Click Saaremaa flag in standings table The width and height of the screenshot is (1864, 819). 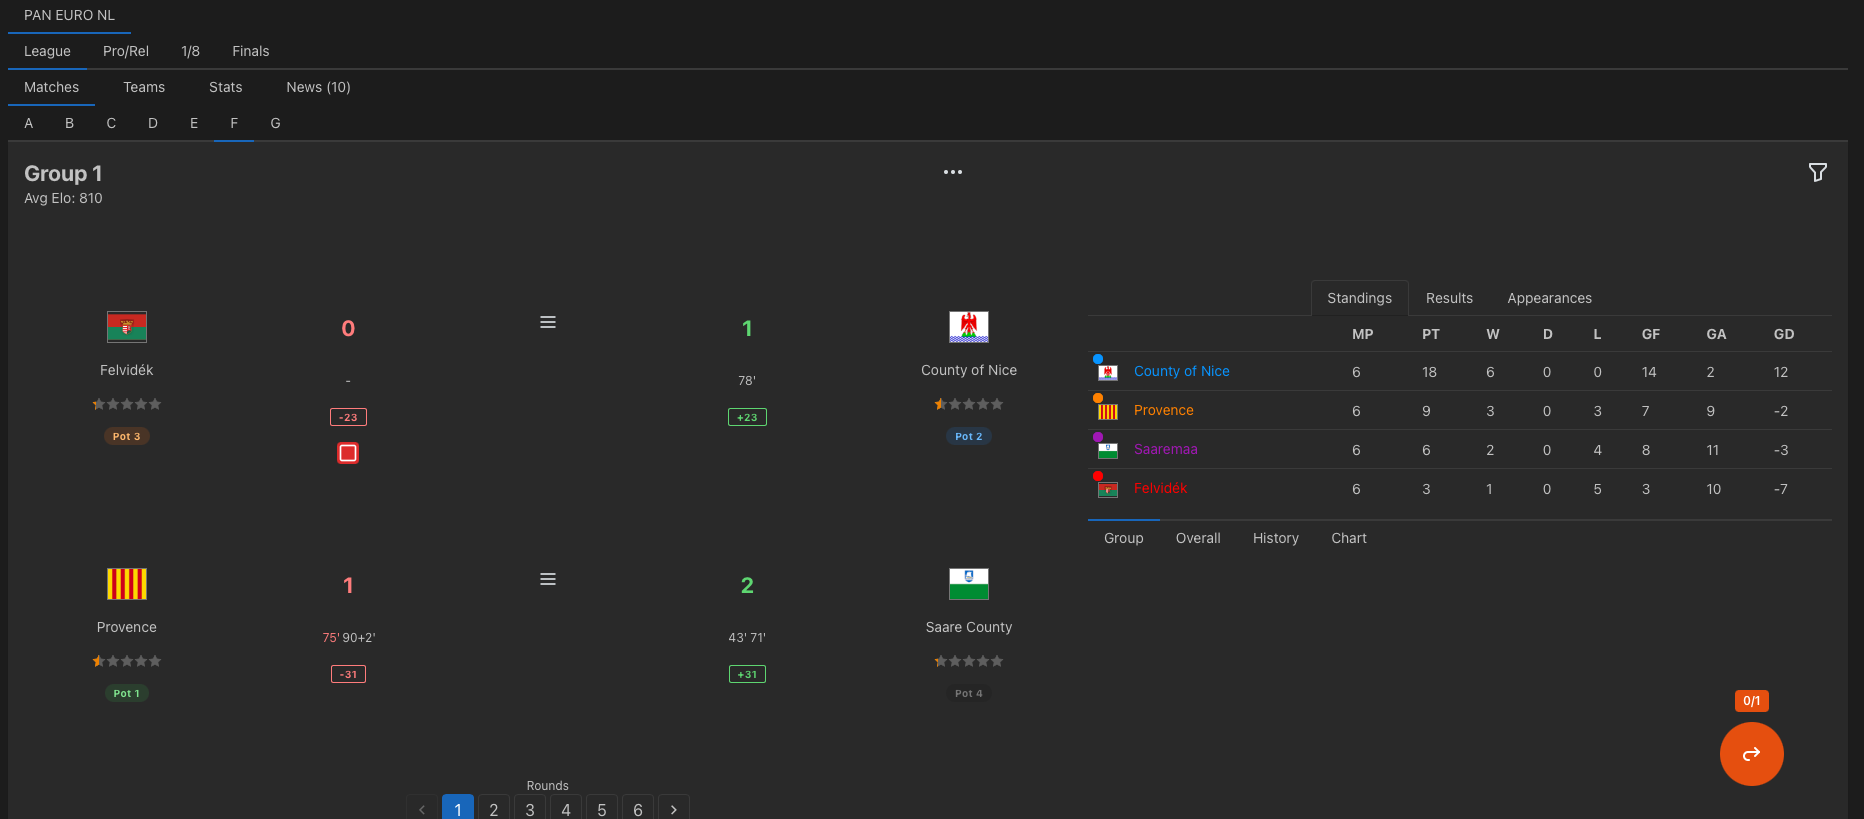pos(1108,450)
